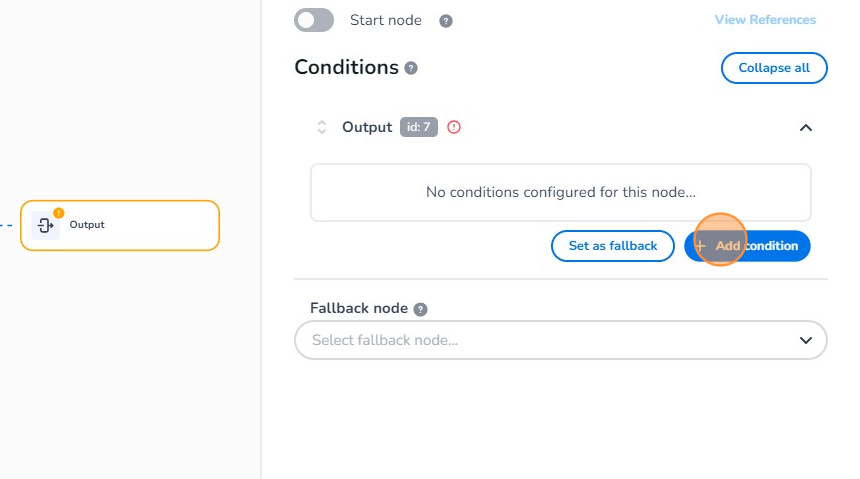Viewport: 860px width, 479px height.
Task: Click the help icon beside Start node
Action: (x=446, y=21)
